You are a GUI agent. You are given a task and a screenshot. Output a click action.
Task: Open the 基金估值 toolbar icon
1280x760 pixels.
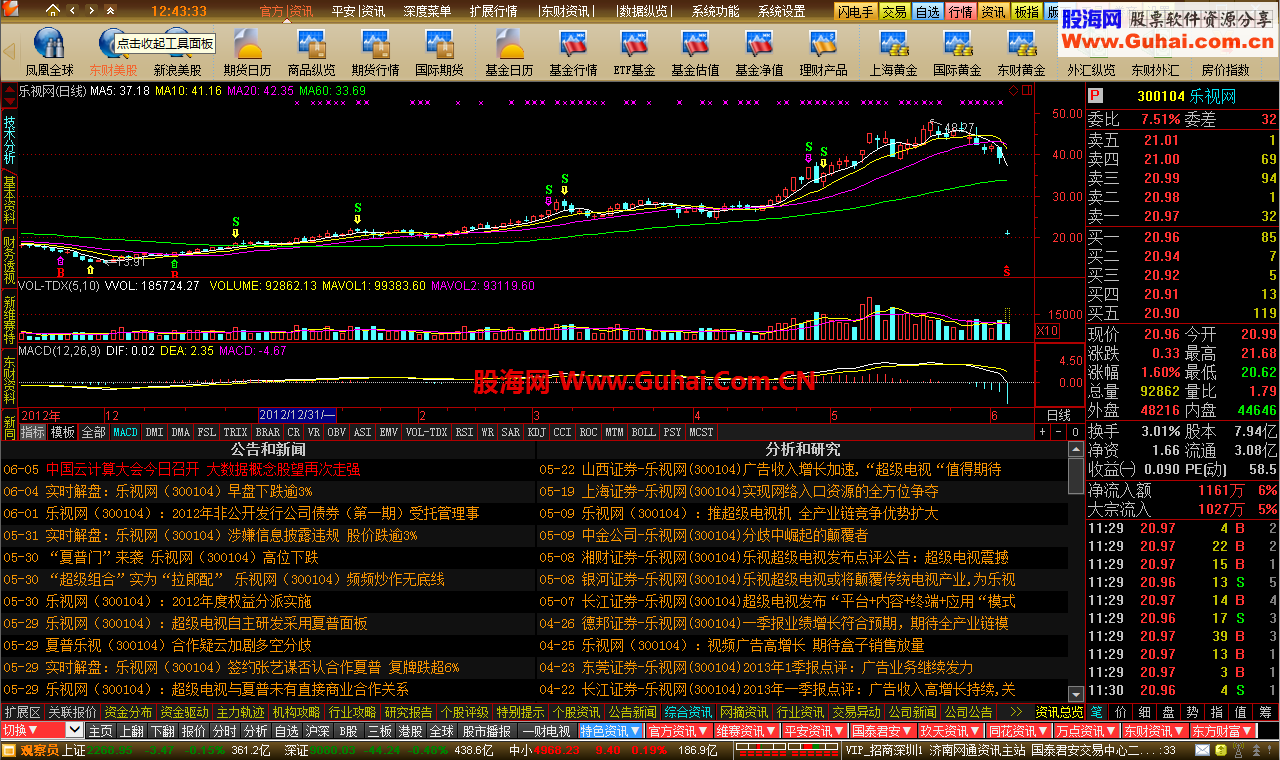(695, 52)
